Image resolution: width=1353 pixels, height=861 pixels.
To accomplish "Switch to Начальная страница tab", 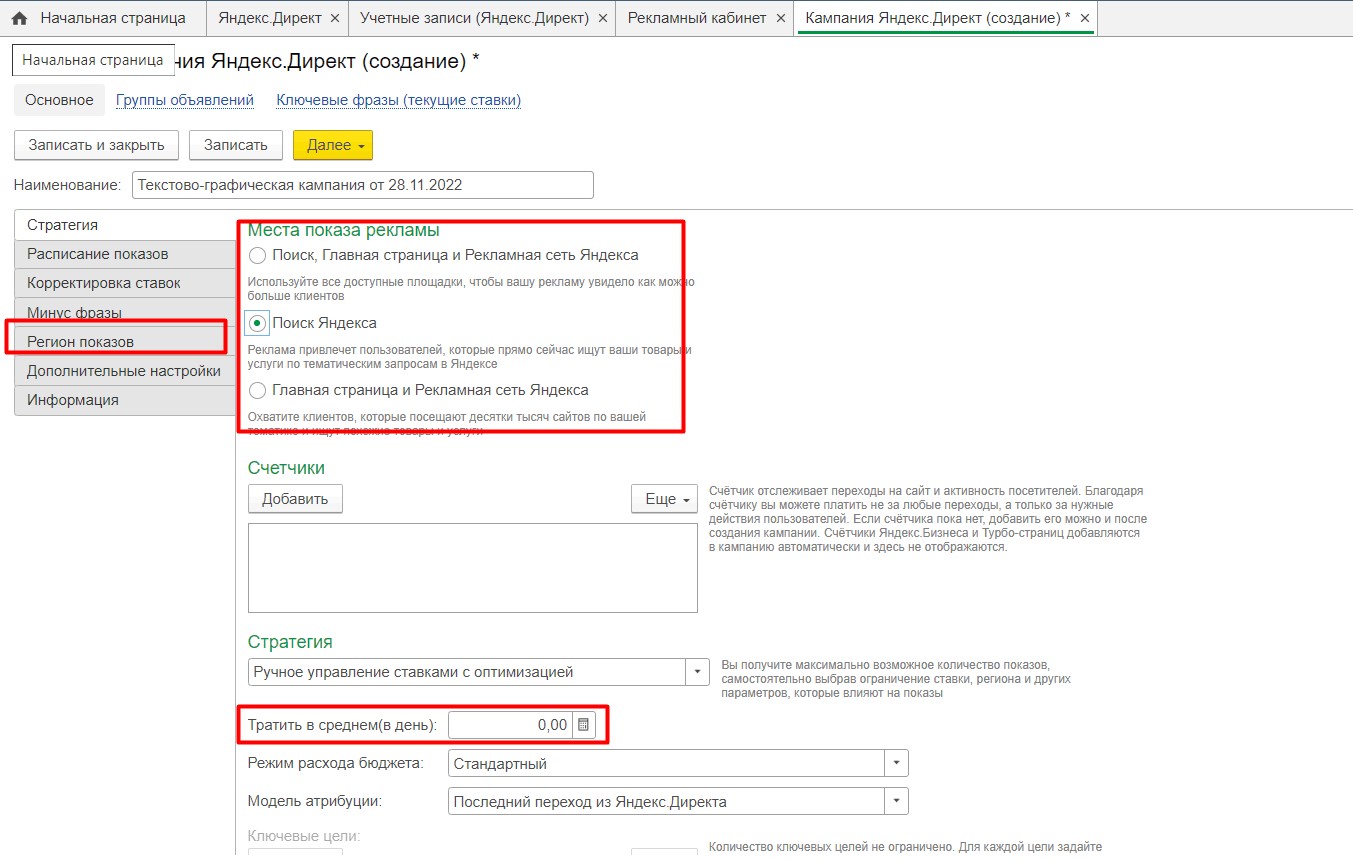I will click(113, 18).
